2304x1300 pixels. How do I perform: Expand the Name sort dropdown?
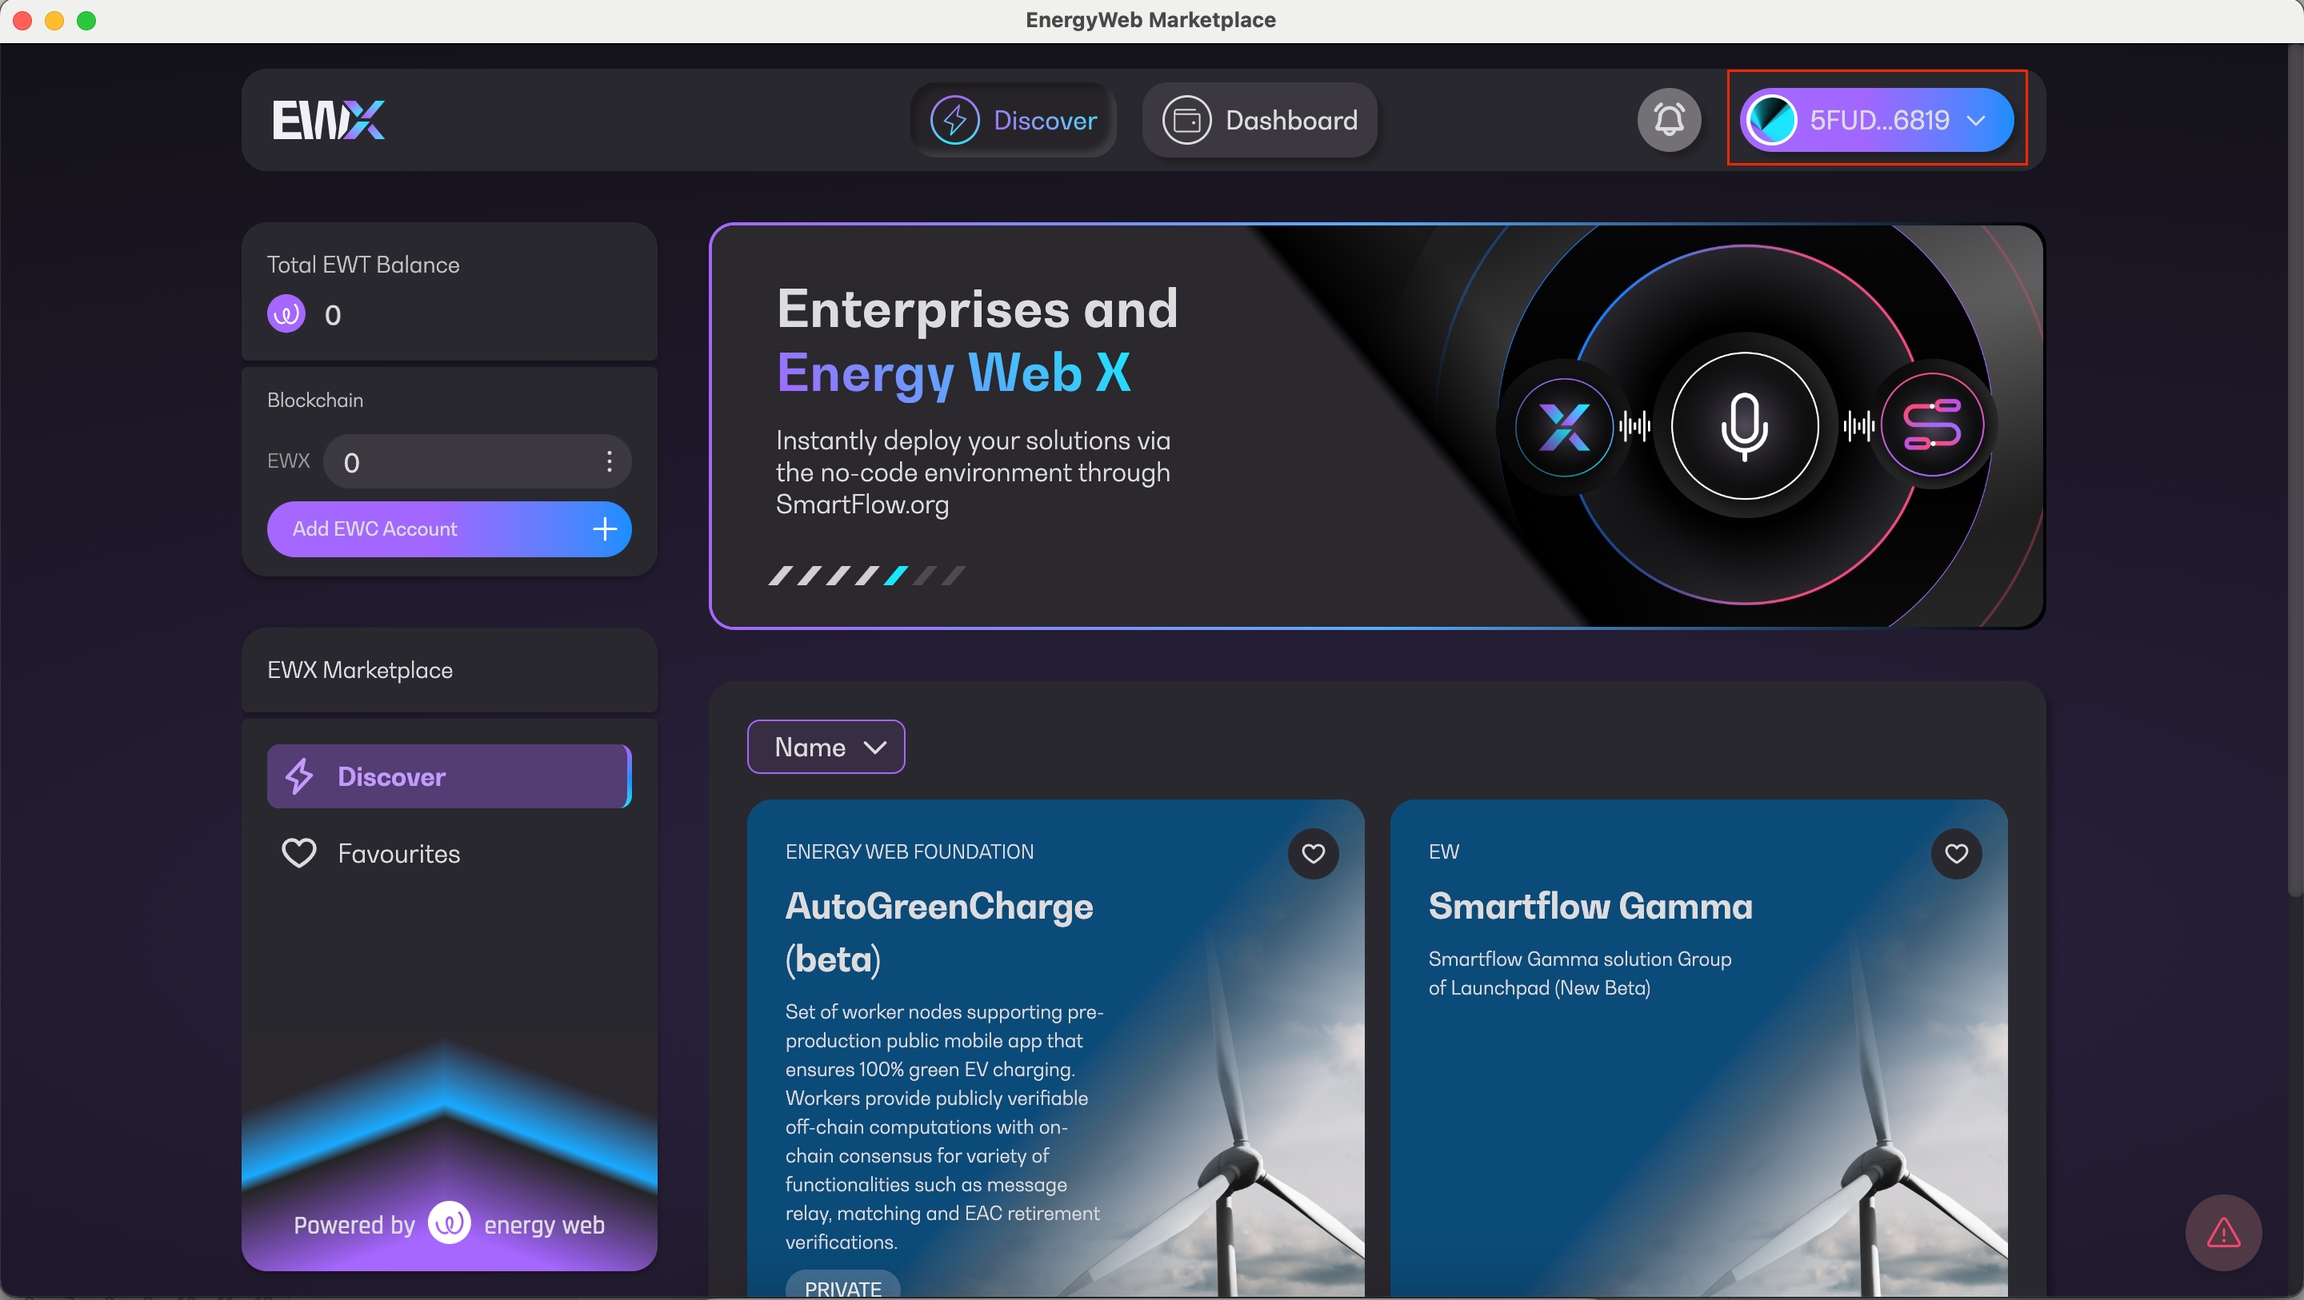tap(826, 747)
